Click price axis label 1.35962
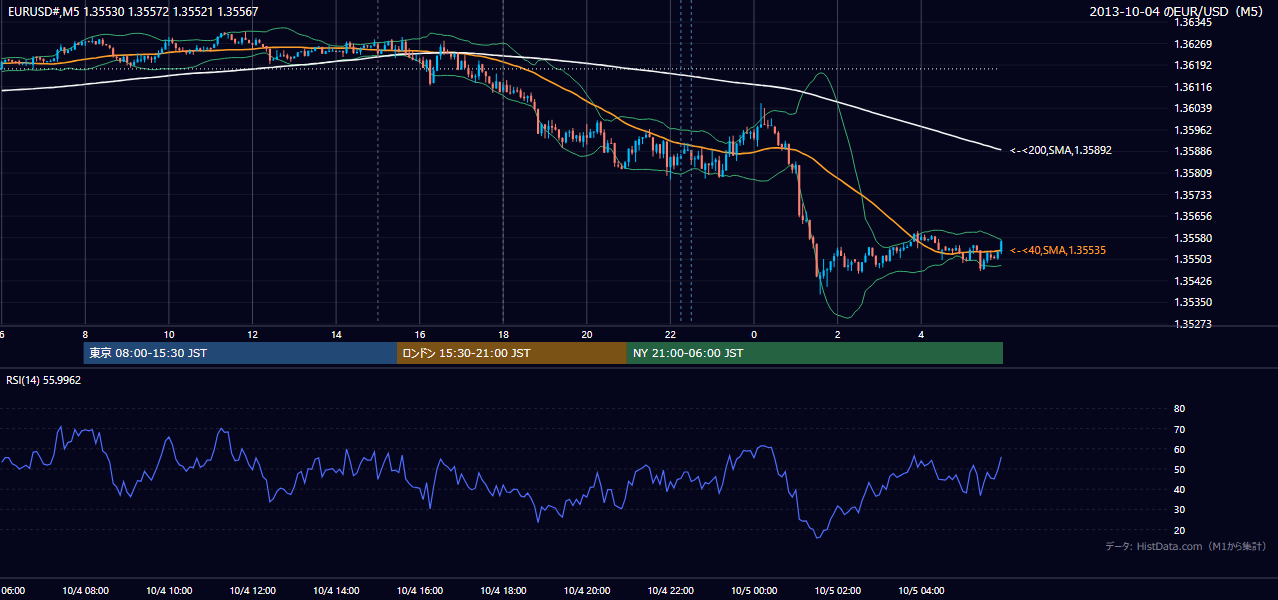Screen dimensions: 1278x600 click(1195, 130)
